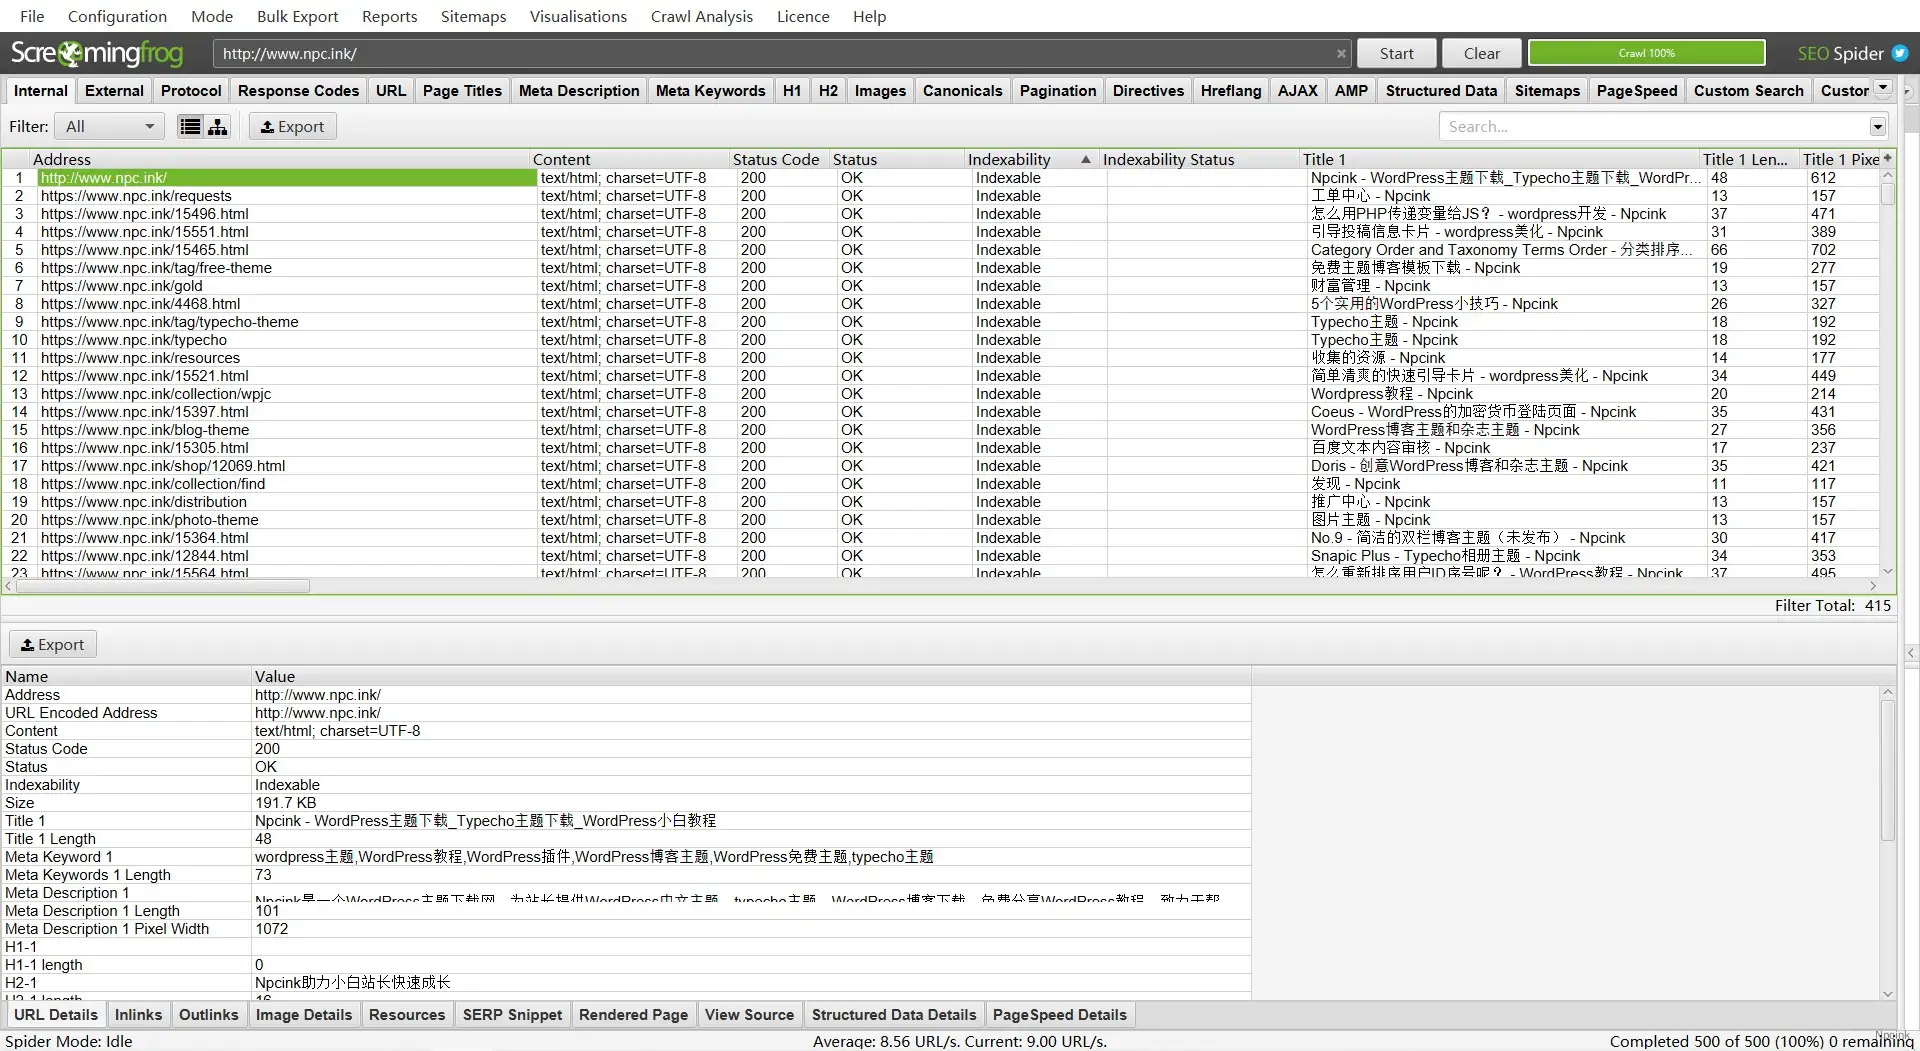1920x1051 pixels.
Task: Switch to the H1 tab
Action: [x=791, y=90]
